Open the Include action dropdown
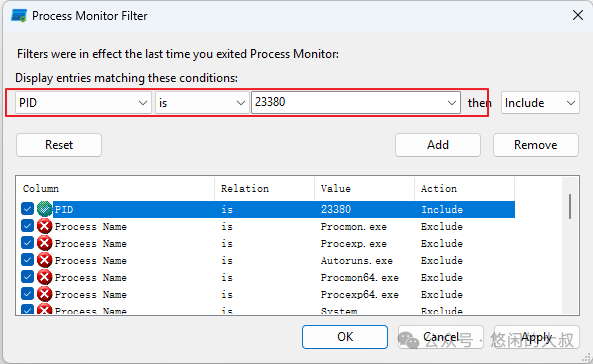The width and height of the screenshot is (593, 364). click(540, 103)
